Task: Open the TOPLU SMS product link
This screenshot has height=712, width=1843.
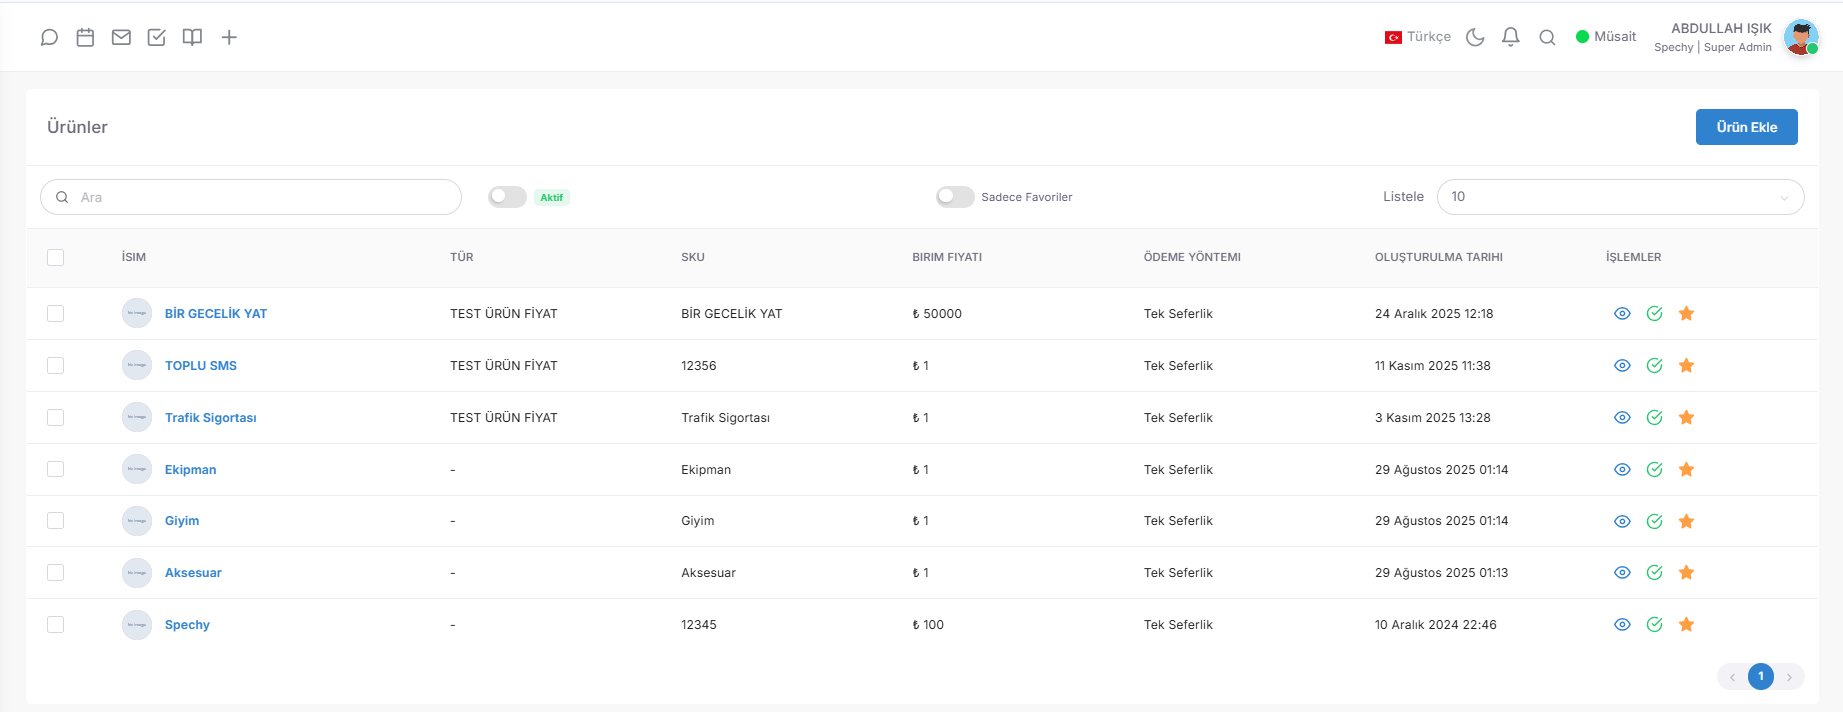Action: click(201, 366)
